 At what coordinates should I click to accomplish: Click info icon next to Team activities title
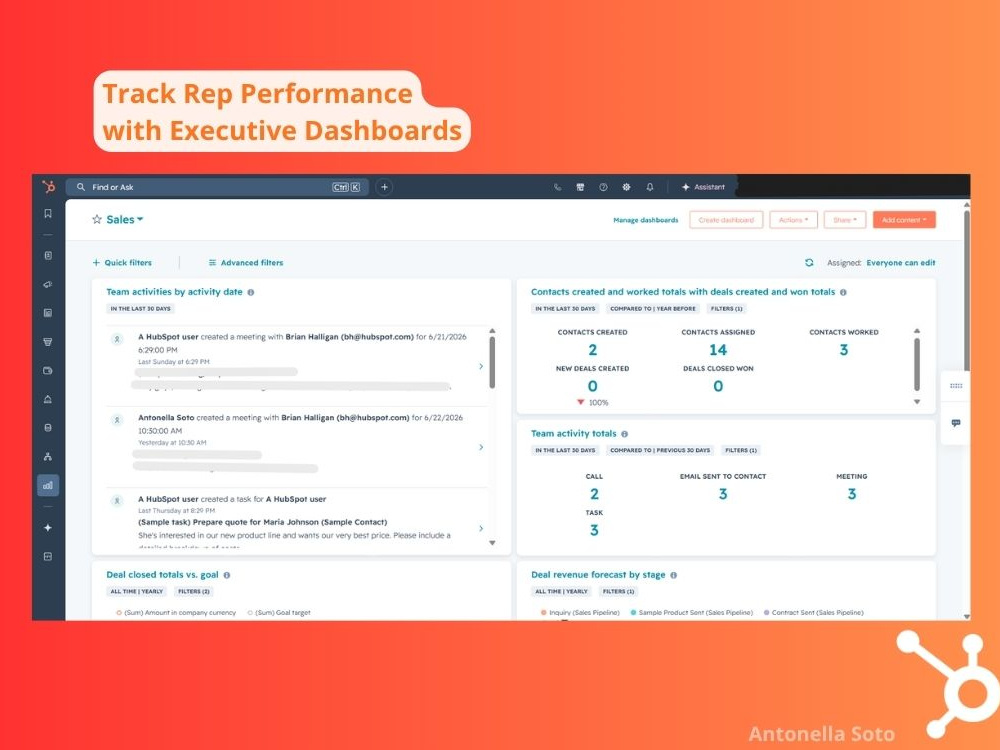251,292
